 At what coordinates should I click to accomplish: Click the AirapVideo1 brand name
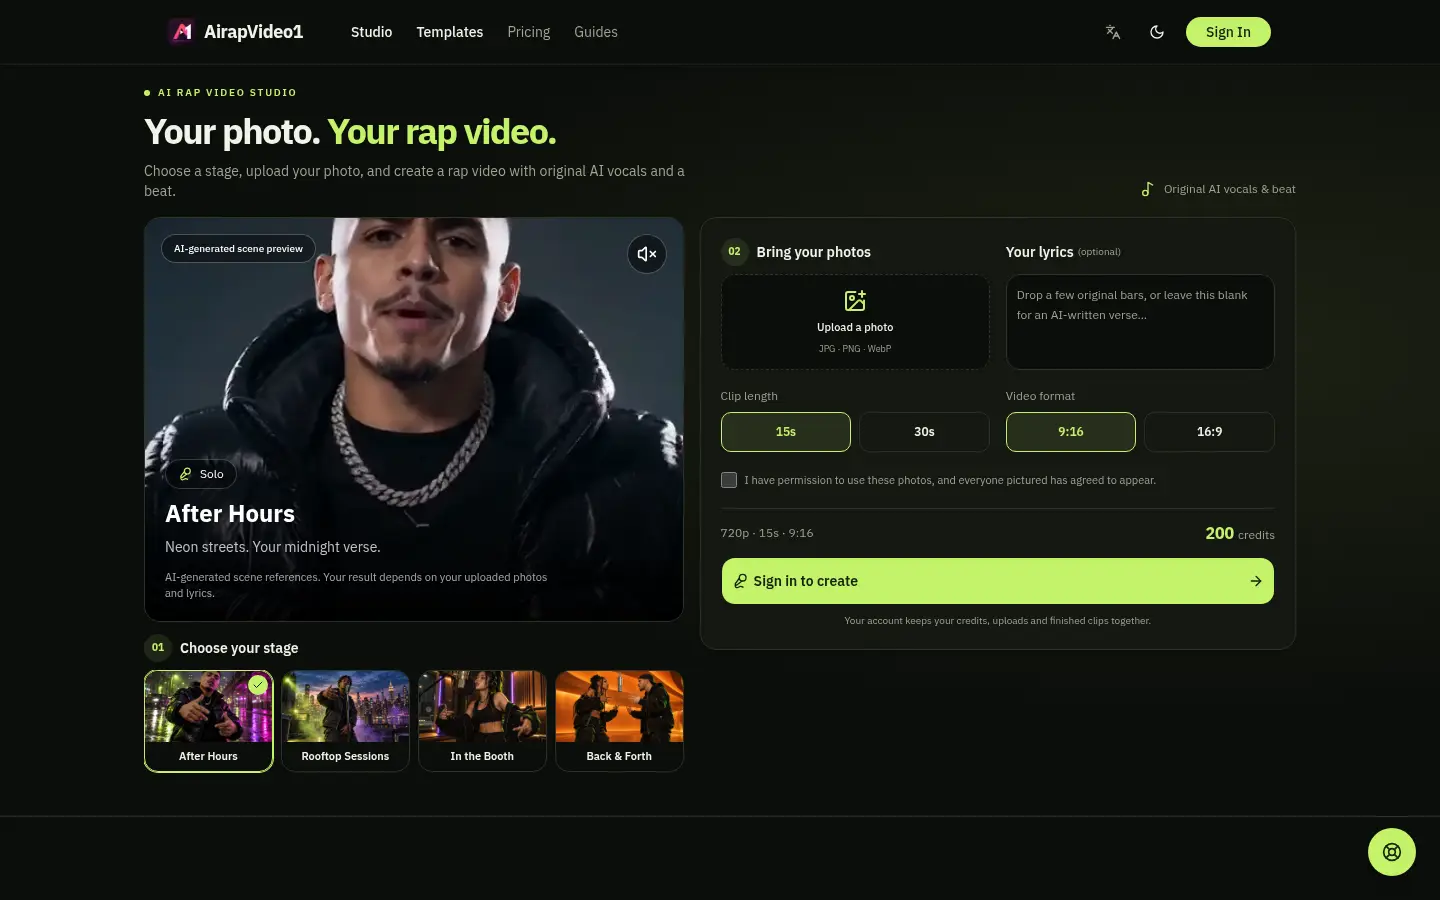pyautogui.click(x=254, y=32)
